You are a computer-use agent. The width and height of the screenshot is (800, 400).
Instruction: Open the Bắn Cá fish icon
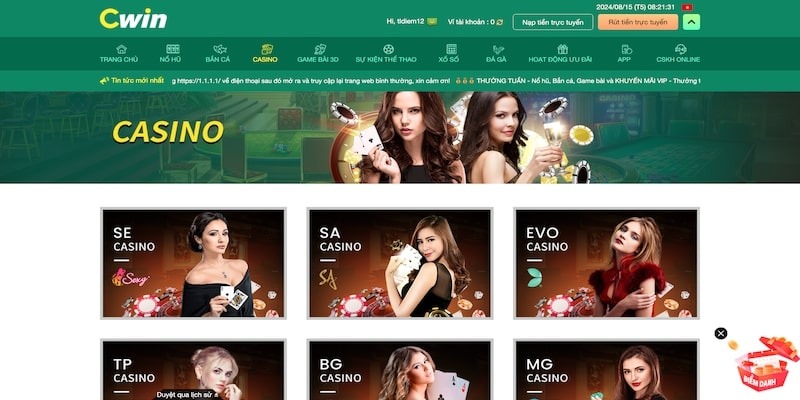[220, 49]
